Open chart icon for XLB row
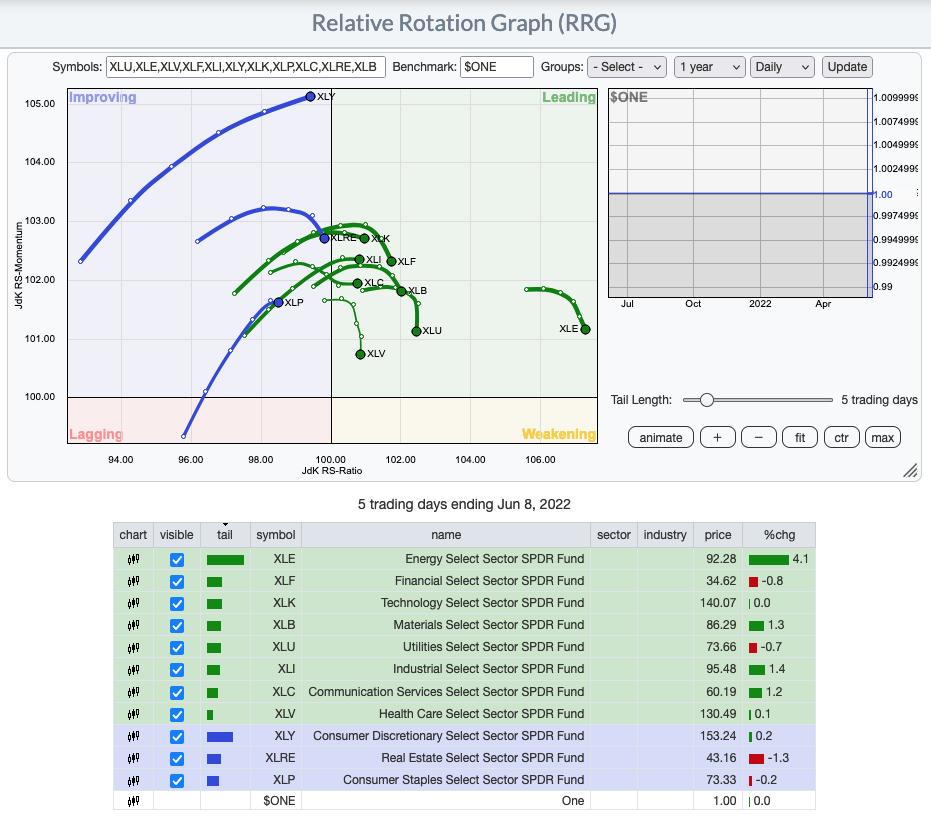931x817 pixels. click(x=133, y=625)
